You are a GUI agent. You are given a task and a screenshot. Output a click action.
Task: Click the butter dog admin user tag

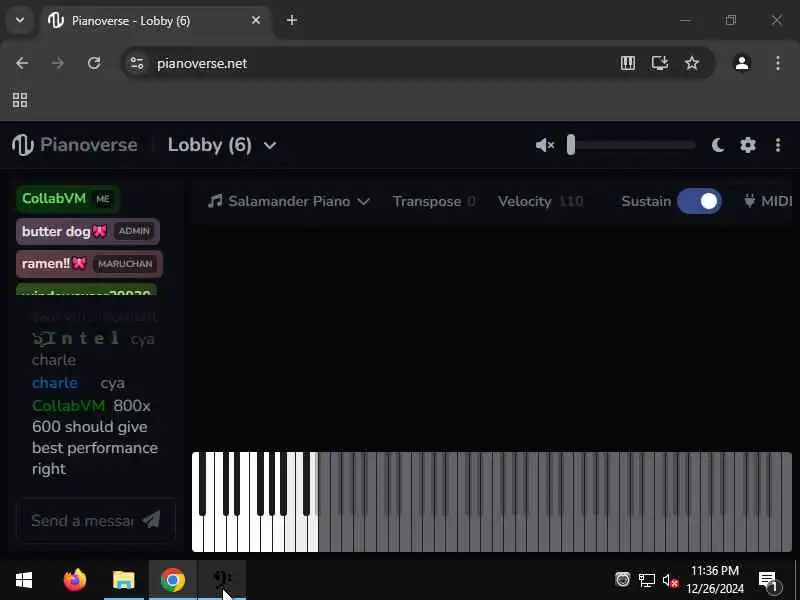coord(88,231)
